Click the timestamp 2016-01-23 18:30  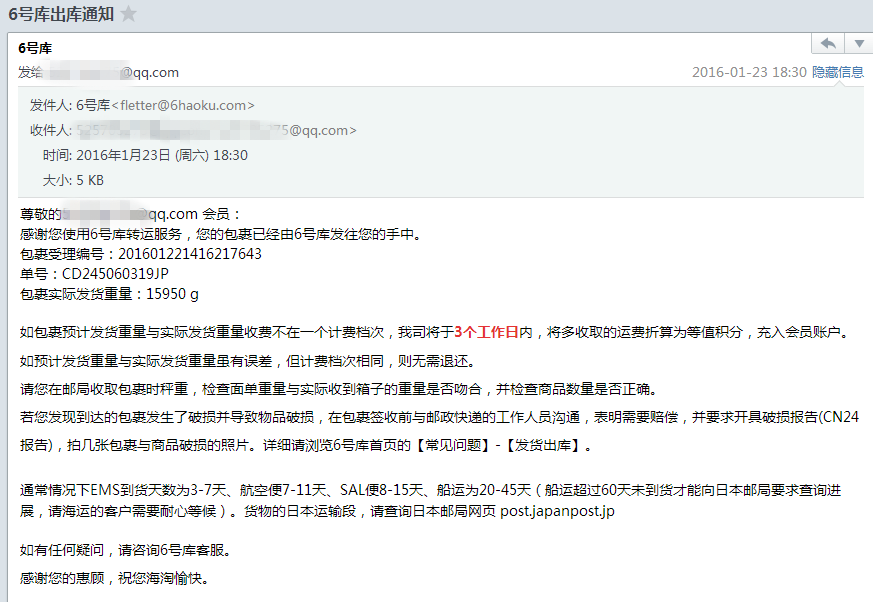749,72
